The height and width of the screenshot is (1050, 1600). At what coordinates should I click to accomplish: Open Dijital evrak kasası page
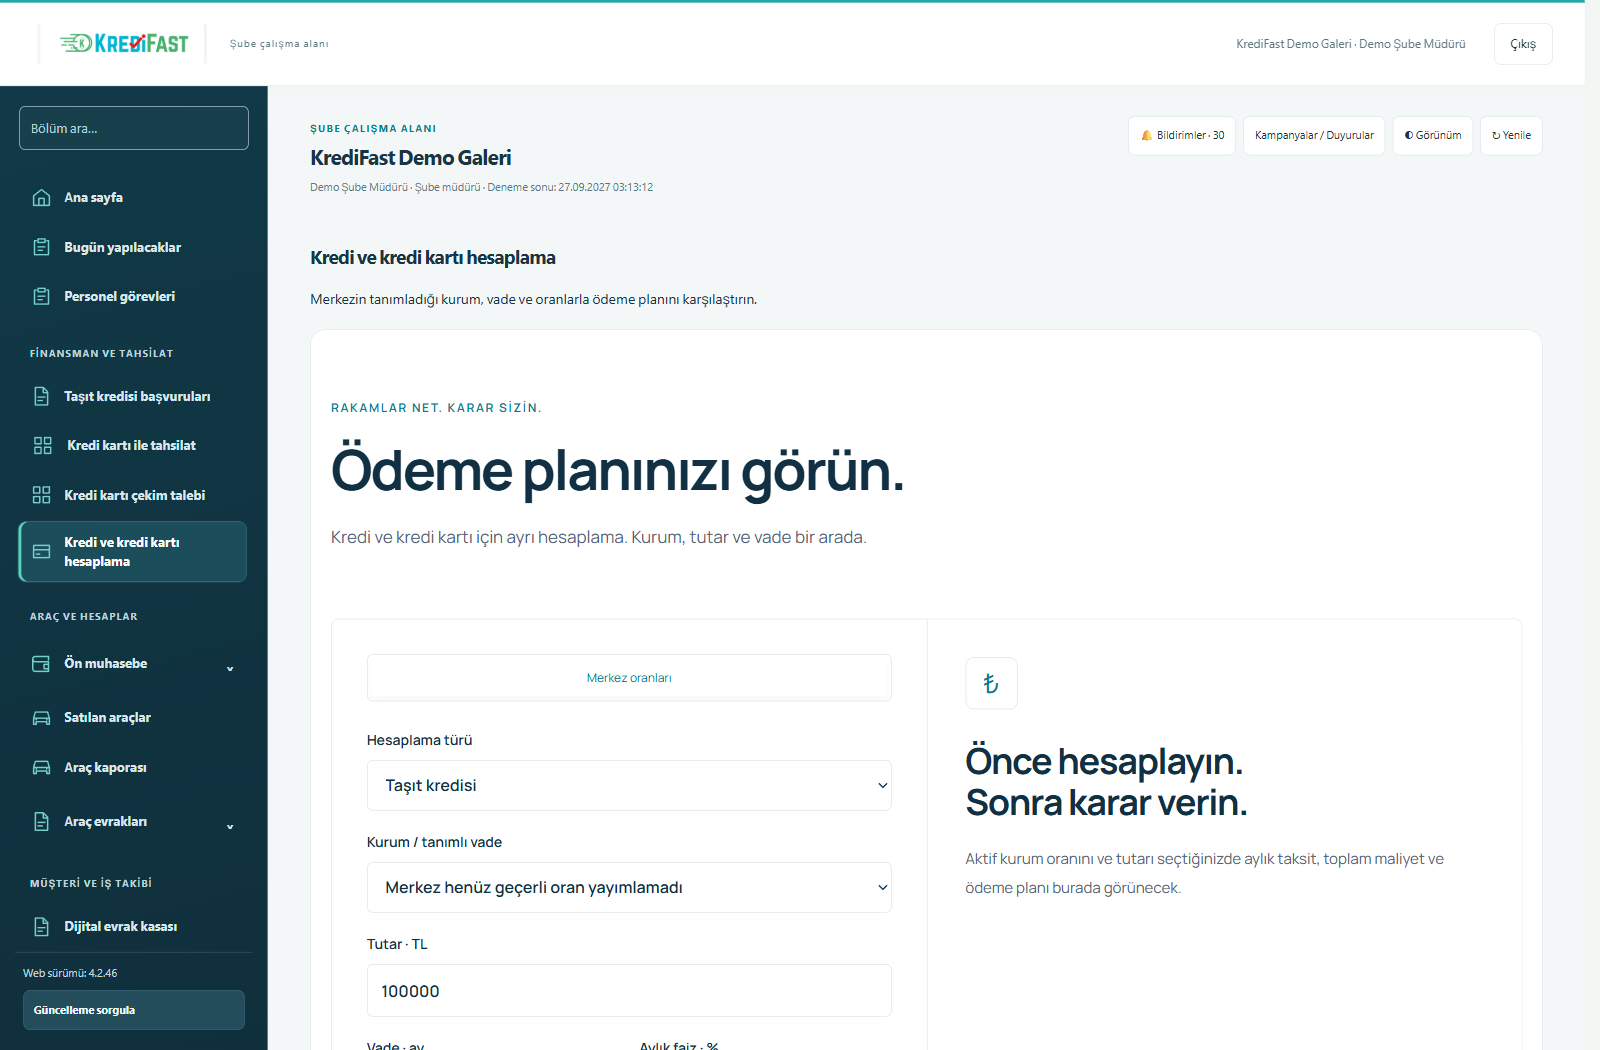[133, 926]
